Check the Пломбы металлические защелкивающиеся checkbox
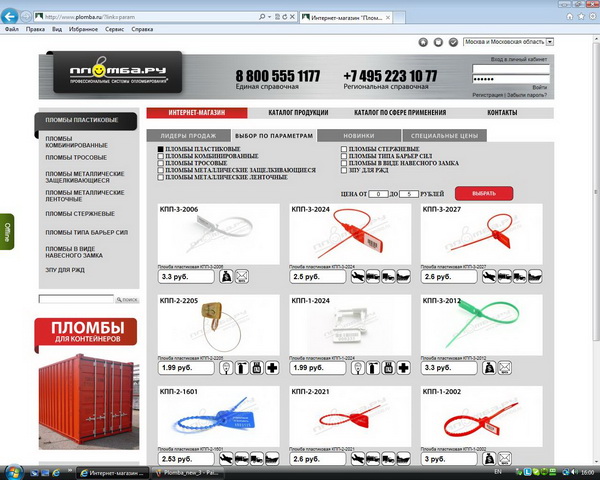 click(161, 170)
